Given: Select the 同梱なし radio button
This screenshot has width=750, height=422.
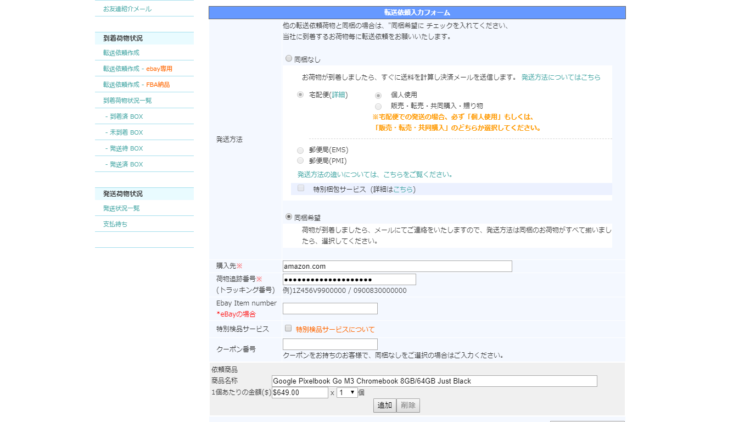Looking at the screenshot, I should coord(289,59).
